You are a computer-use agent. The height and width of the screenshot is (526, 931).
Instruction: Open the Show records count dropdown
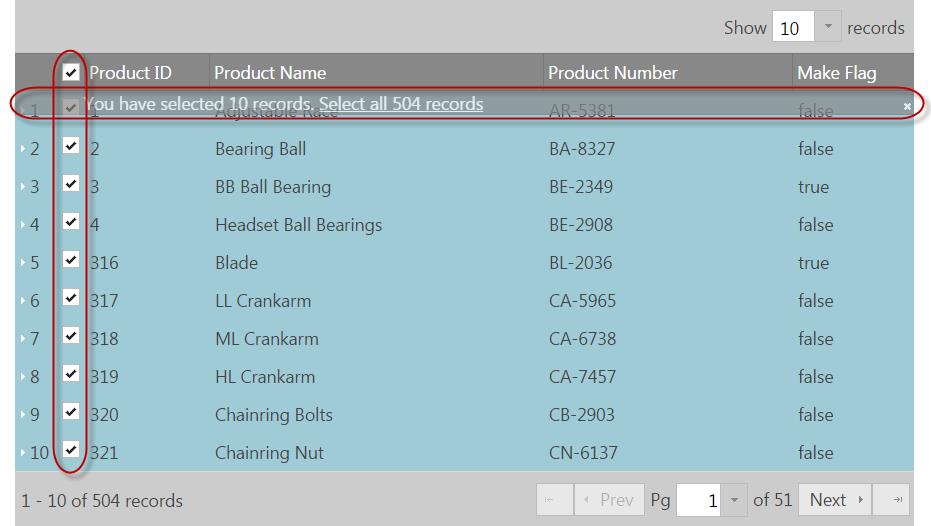point(827,27)
